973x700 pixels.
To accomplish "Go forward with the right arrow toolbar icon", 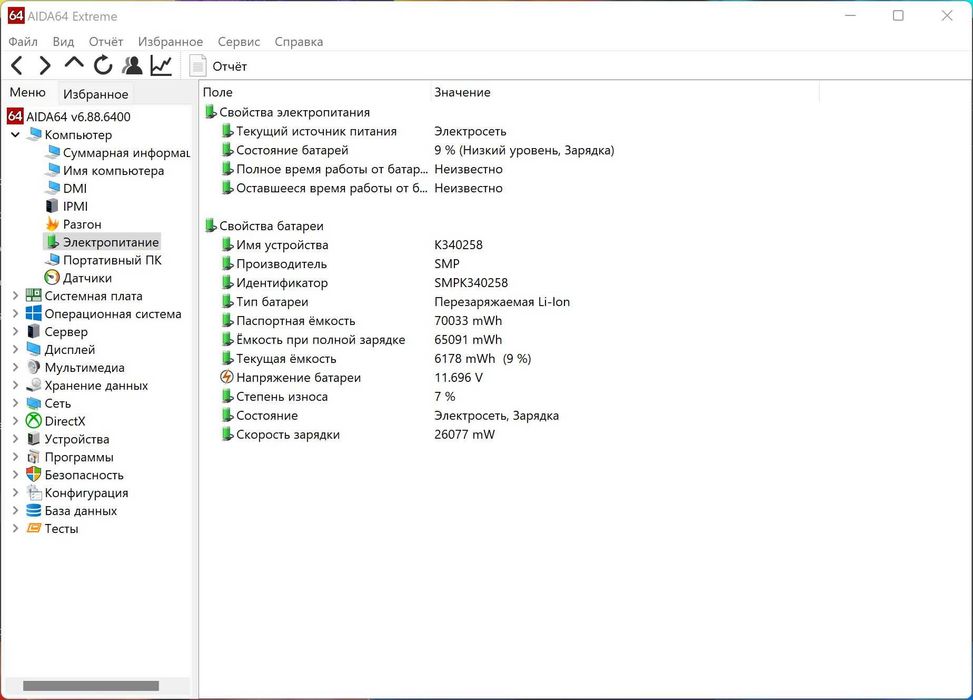I will click(x=45, y=65).
